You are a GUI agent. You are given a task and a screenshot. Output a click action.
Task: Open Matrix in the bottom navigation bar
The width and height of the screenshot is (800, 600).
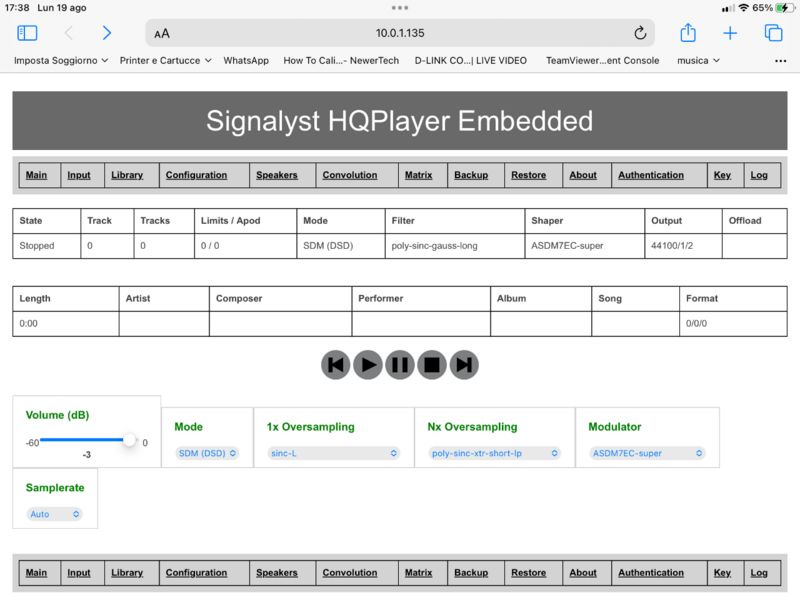tap(418, 573)
